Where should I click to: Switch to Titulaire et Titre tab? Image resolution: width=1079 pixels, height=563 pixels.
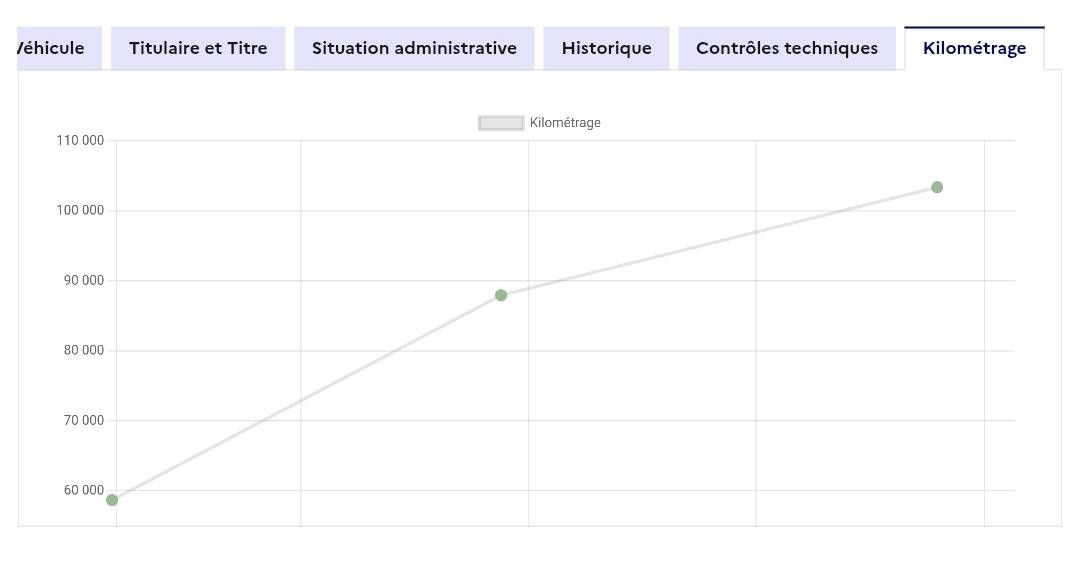pyautogui.click(x=198, y=48)
